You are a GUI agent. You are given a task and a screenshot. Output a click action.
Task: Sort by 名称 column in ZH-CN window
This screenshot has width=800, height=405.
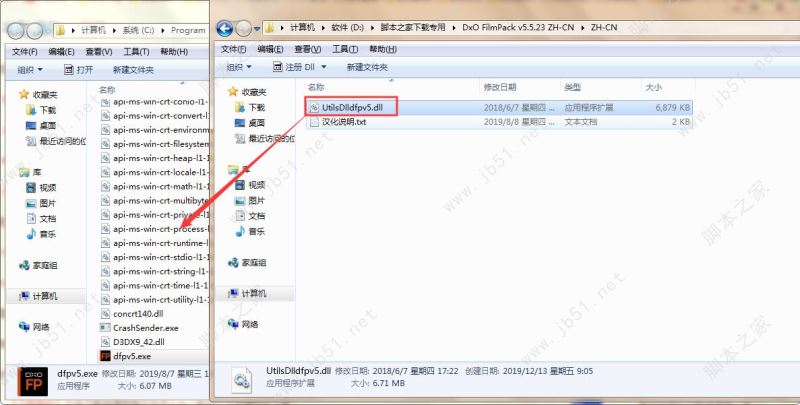click(x=316, y=87)
